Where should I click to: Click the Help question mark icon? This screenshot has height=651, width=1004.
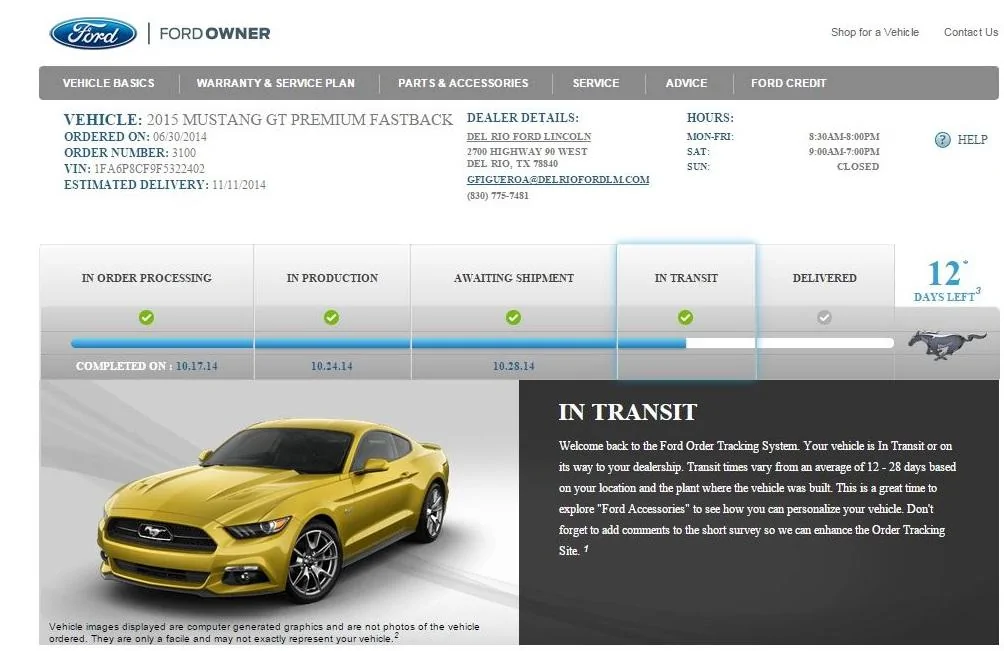coord(943,140)
